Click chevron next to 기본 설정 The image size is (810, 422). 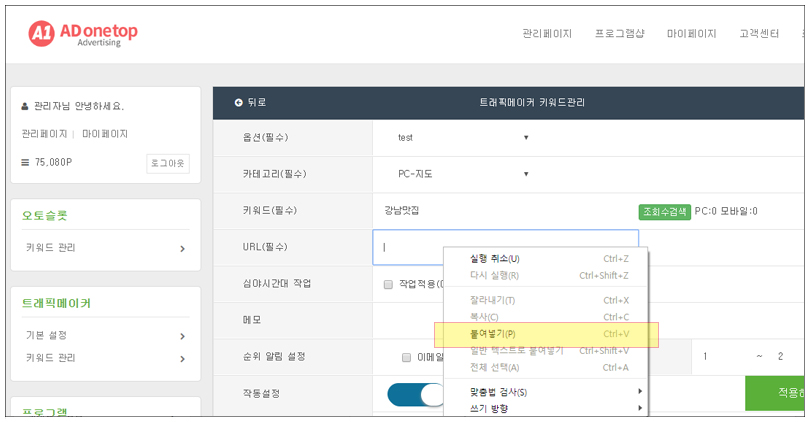click(x=182, y=336)
